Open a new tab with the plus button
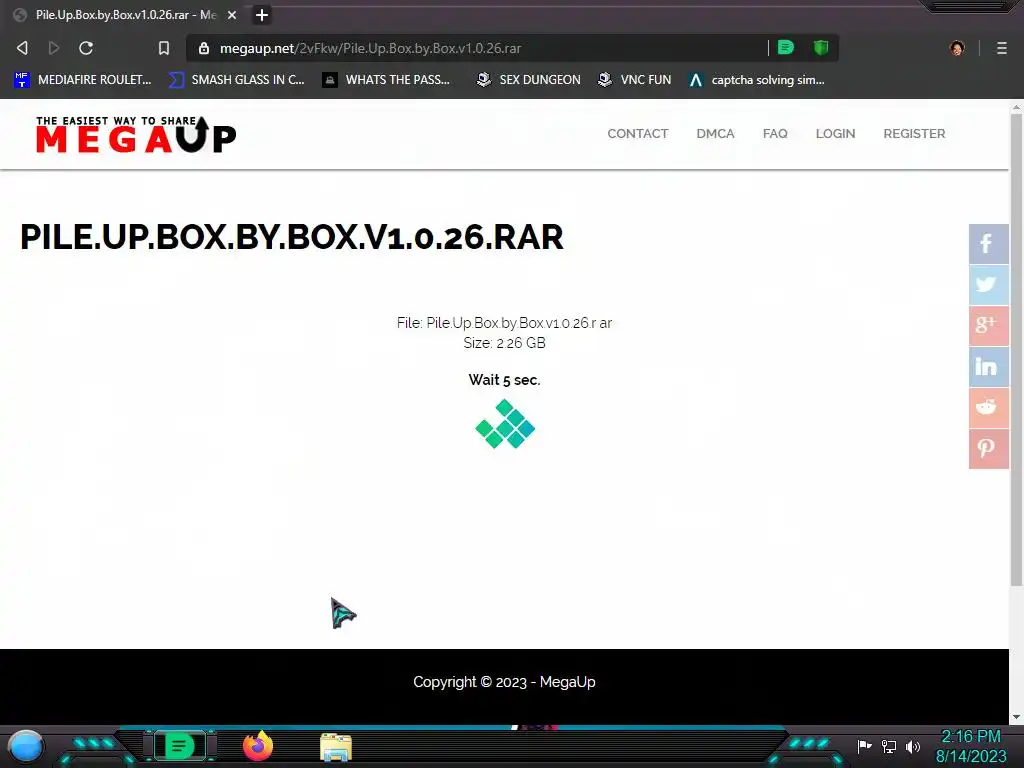Screen dimensions: 1024x768 (262, 15)
